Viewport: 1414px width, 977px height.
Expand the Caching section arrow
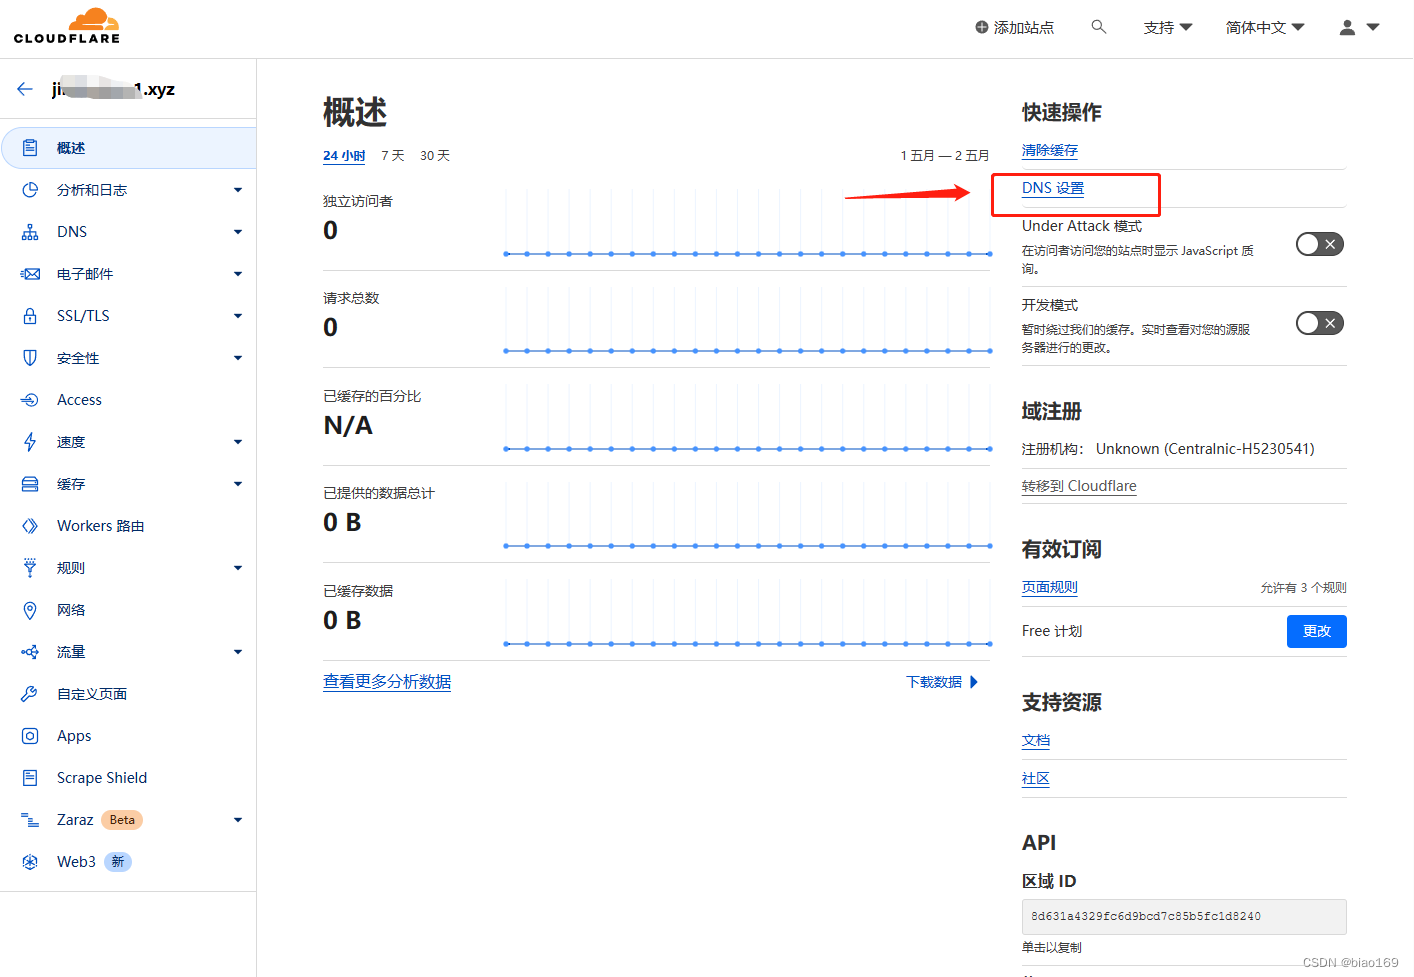pyautogui.click(x=238, y=484)
